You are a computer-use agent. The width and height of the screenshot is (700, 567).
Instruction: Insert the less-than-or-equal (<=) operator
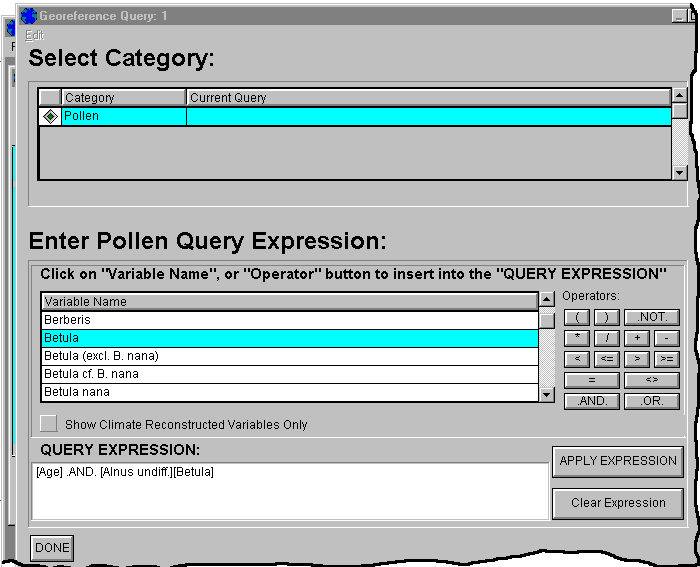pyautogui.click(x=606, y=359)
